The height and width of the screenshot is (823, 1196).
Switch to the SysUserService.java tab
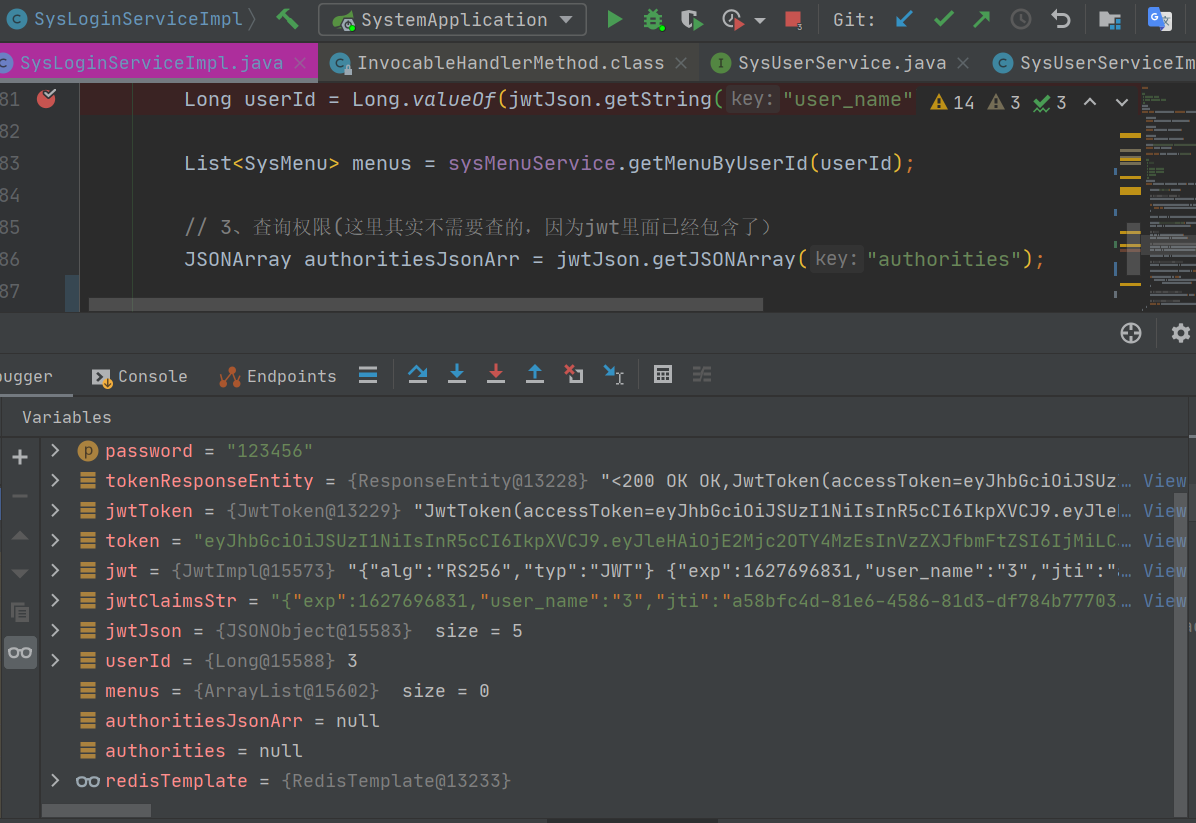click(841, 63)
